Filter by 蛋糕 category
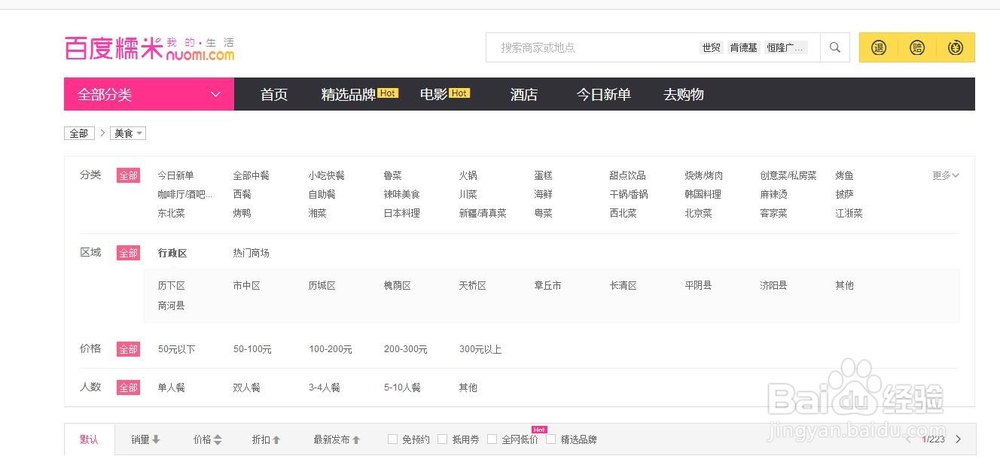This screenshot has width=1000, height=465. pos(543,175)
